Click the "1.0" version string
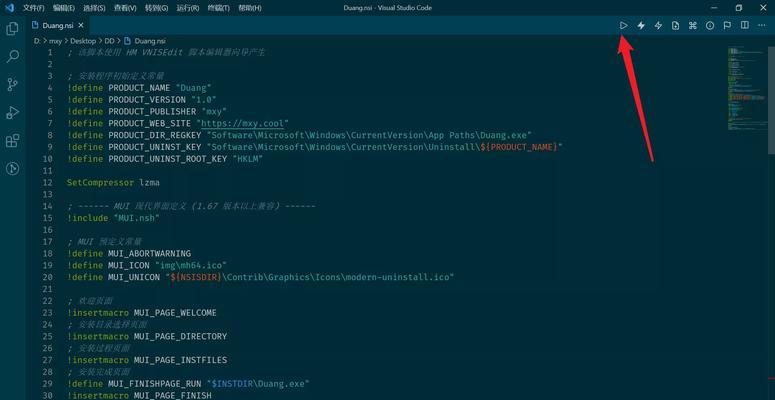The height and width of the screenshot is (400, 775). [x=204, y=100]
